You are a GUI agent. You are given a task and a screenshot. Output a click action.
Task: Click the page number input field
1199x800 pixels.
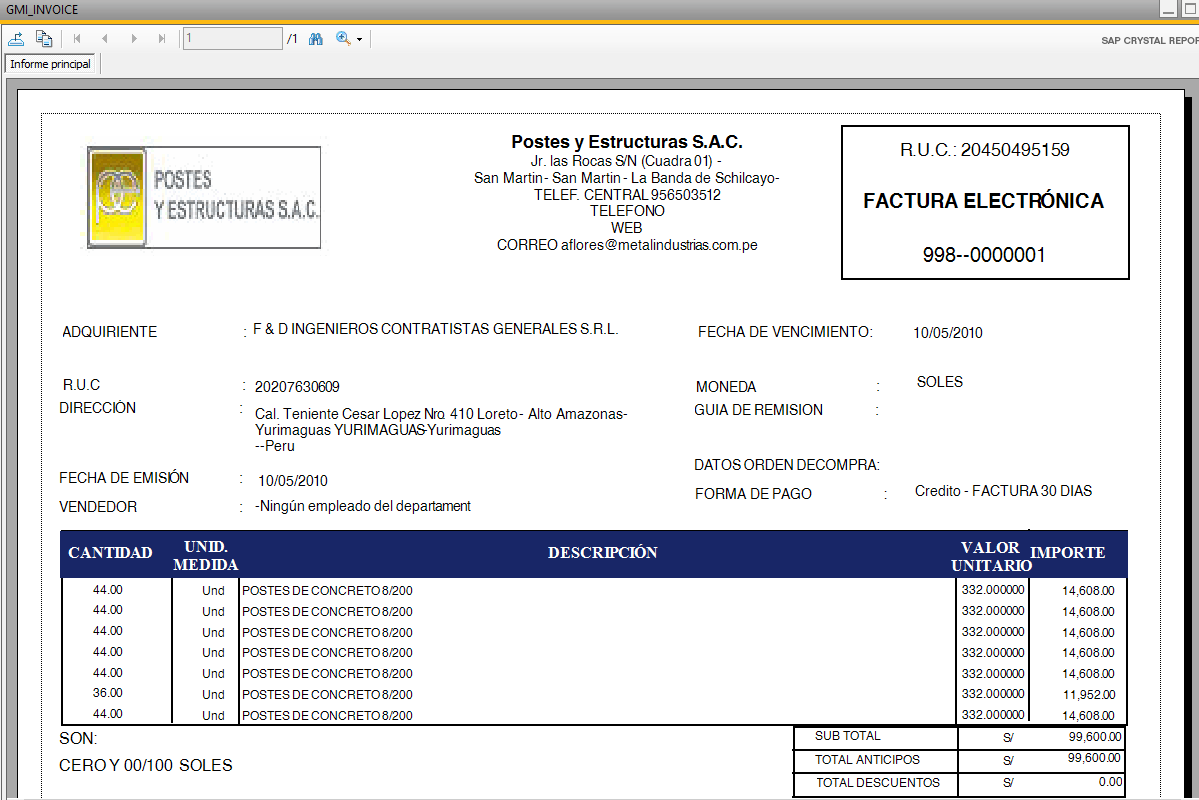coord(232,38)
